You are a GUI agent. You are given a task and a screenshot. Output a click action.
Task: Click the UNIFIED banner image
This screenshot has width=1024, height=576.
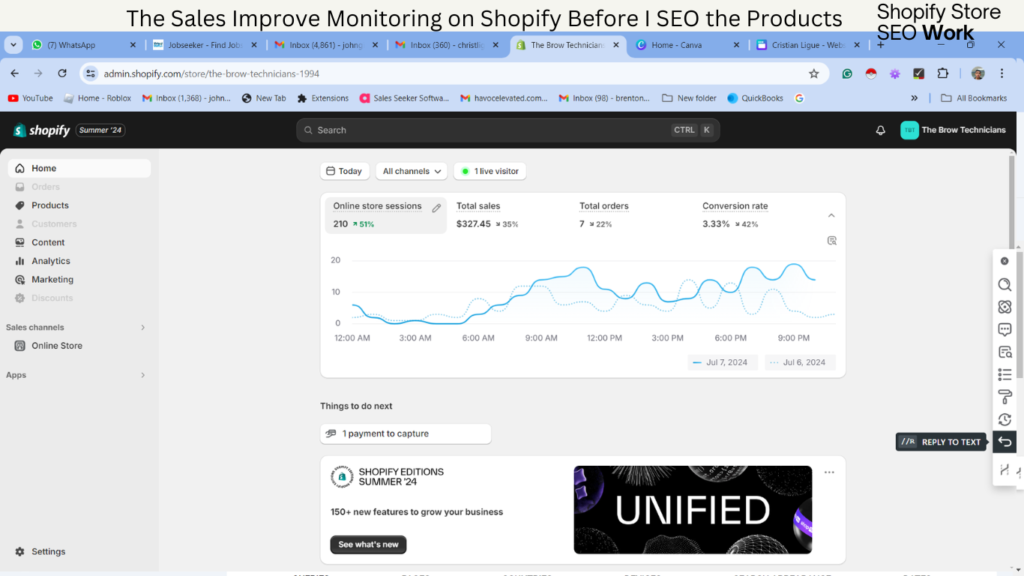pyautogui.click(x=693, y=510)
